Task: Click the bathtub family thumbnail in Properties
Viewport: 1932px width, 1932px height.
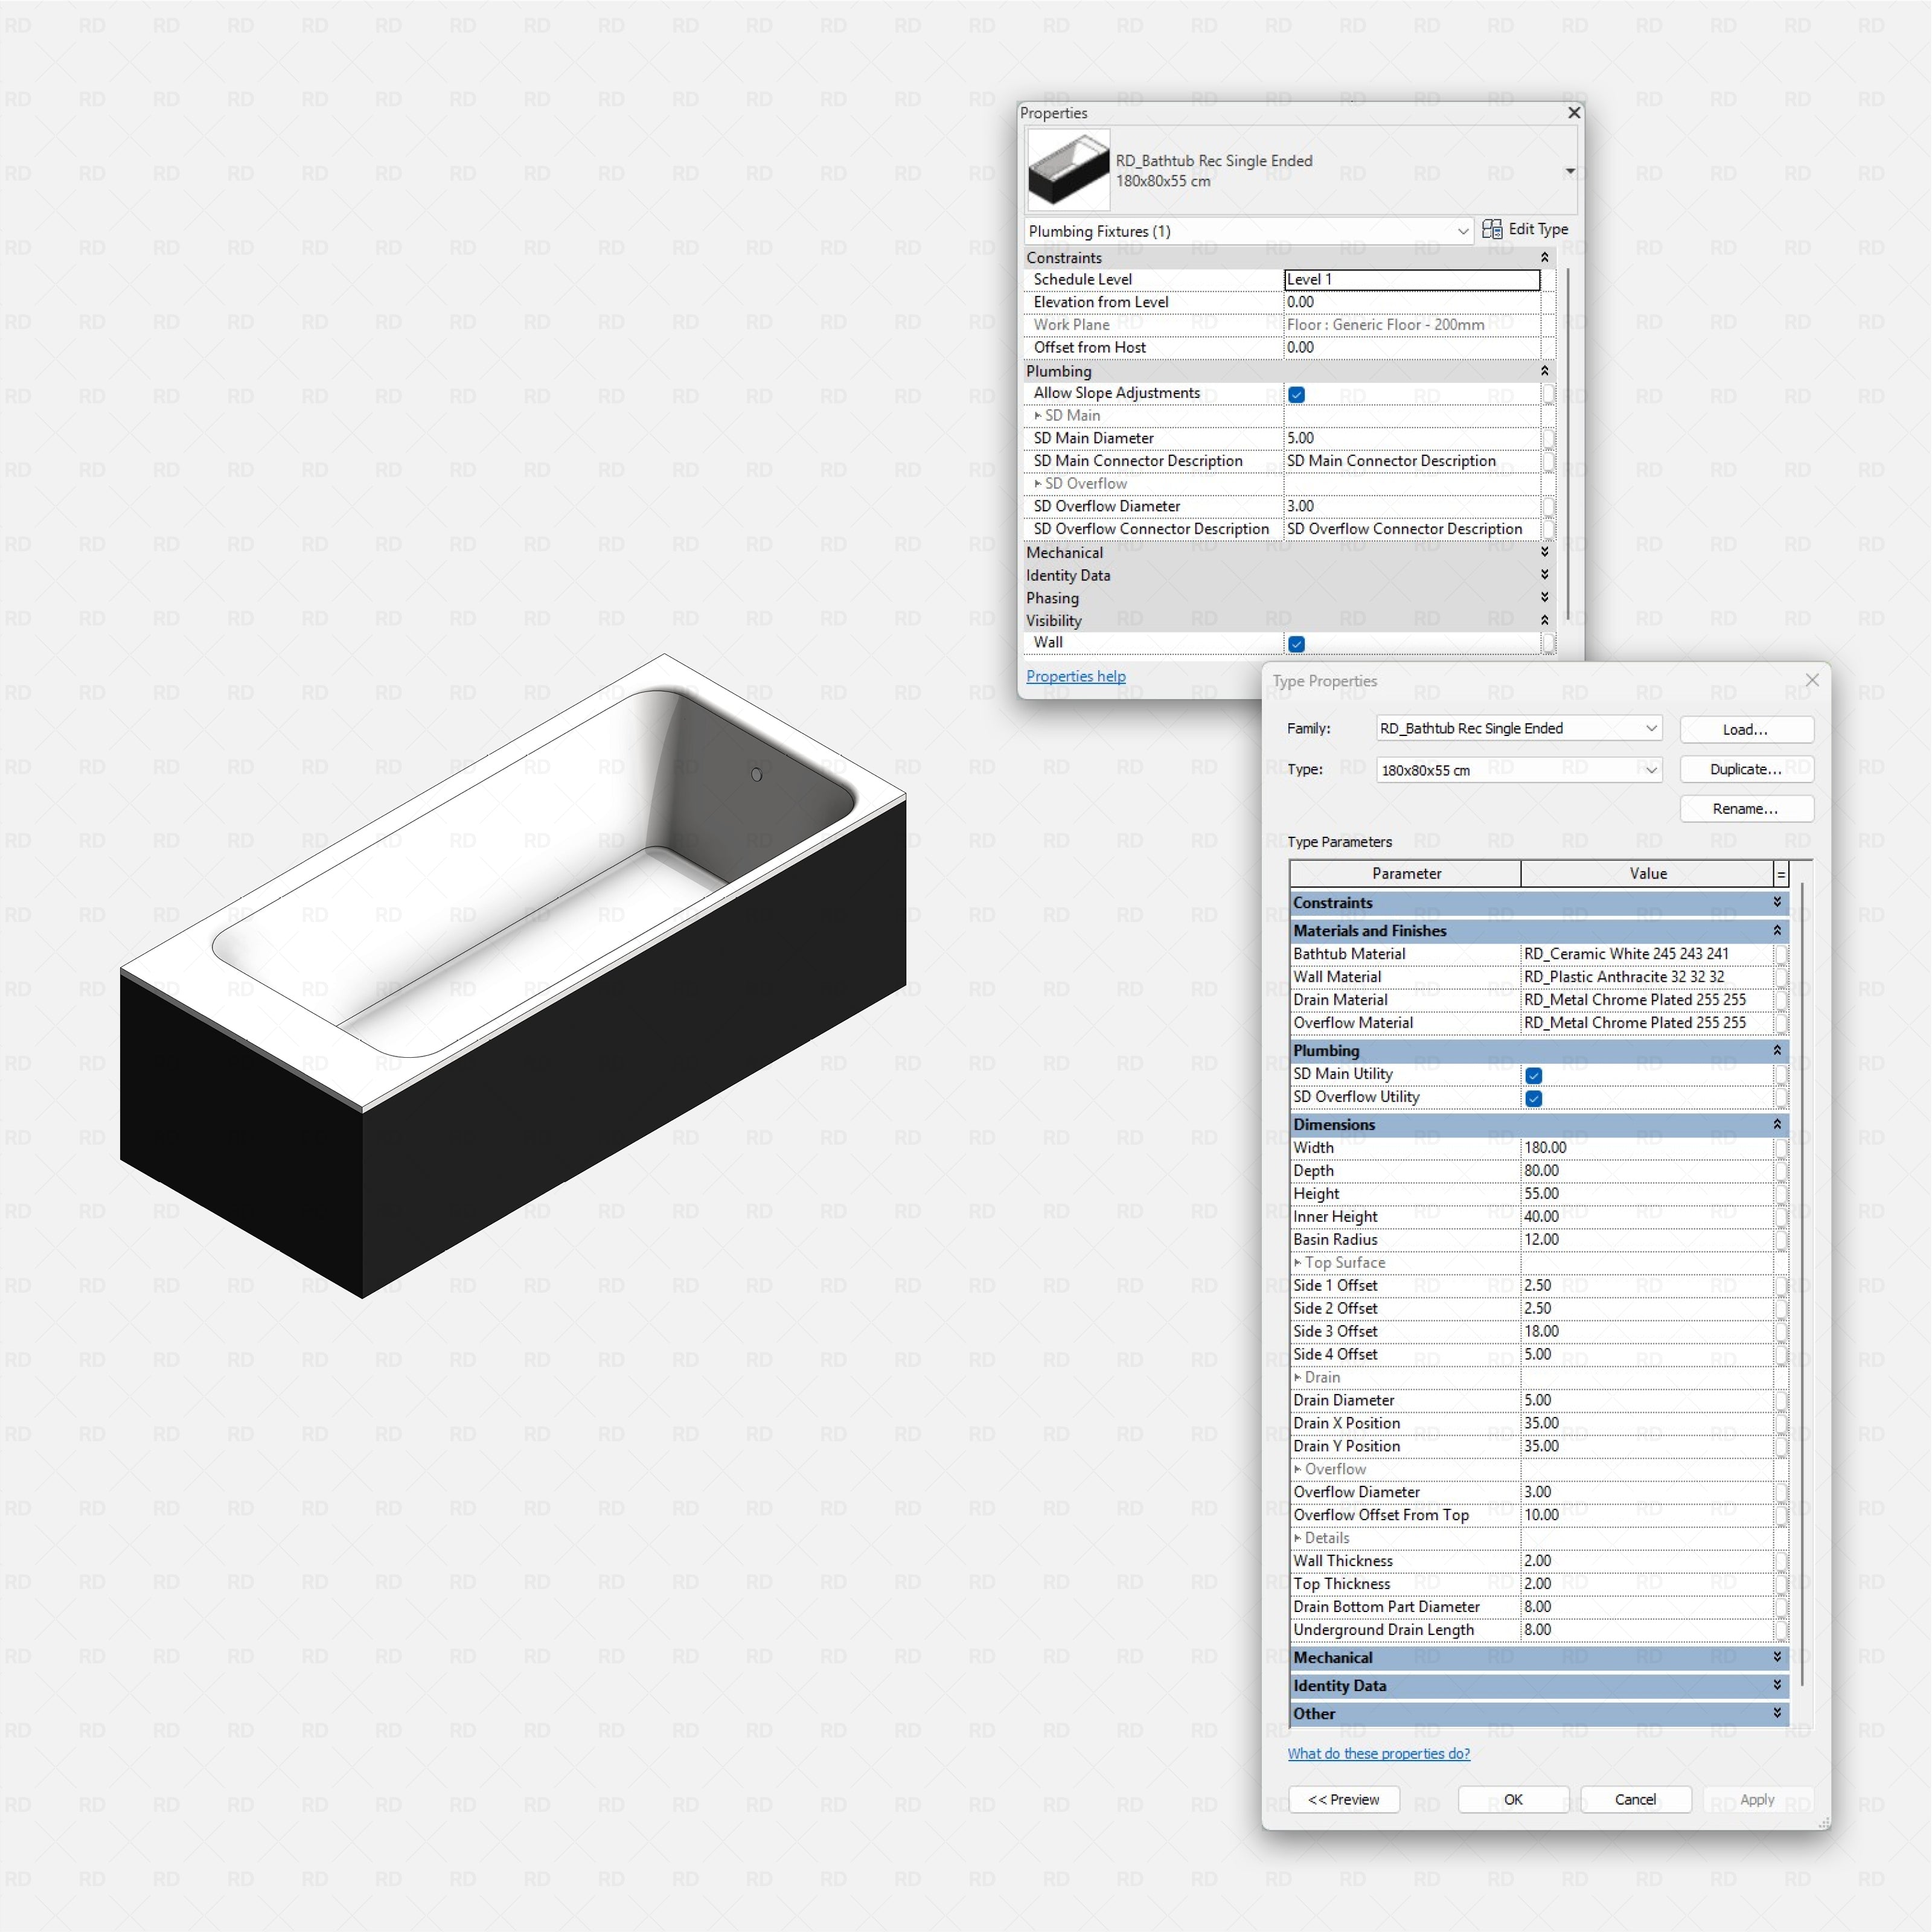Action: [1068, 171]
